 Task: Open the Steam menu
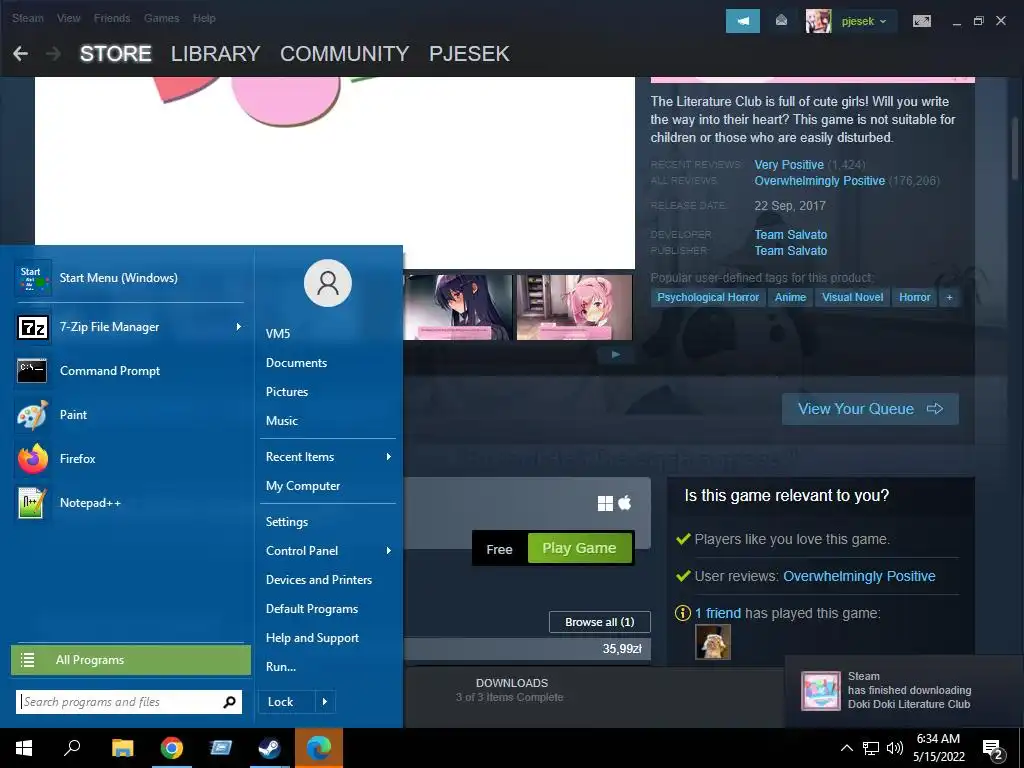click(28, 18)
